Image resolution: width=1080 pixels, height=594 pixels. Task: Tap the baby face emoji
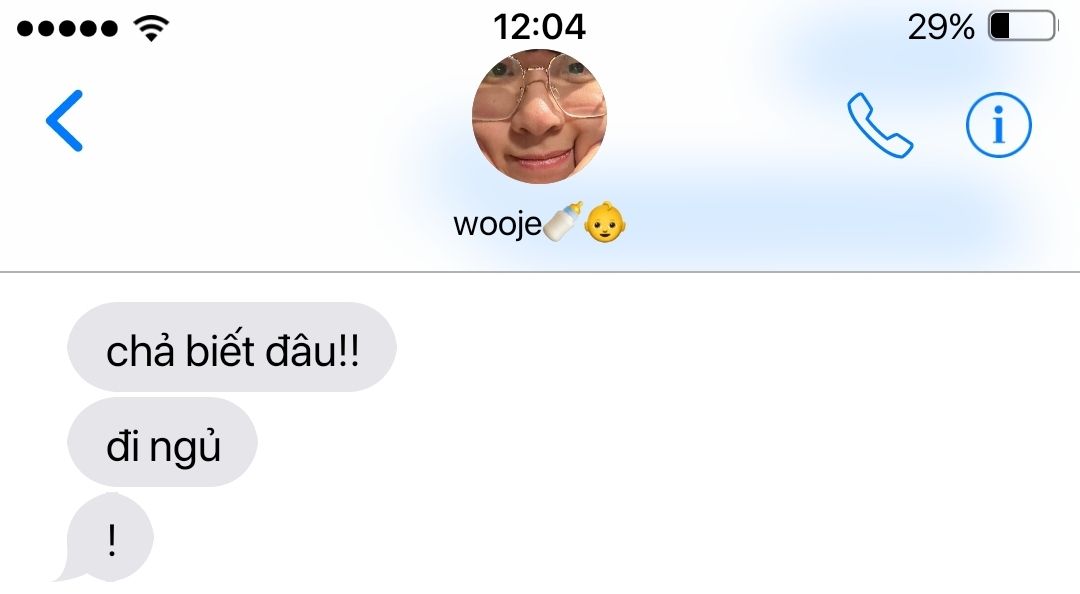pyautogui.click(x=605, y=222)
